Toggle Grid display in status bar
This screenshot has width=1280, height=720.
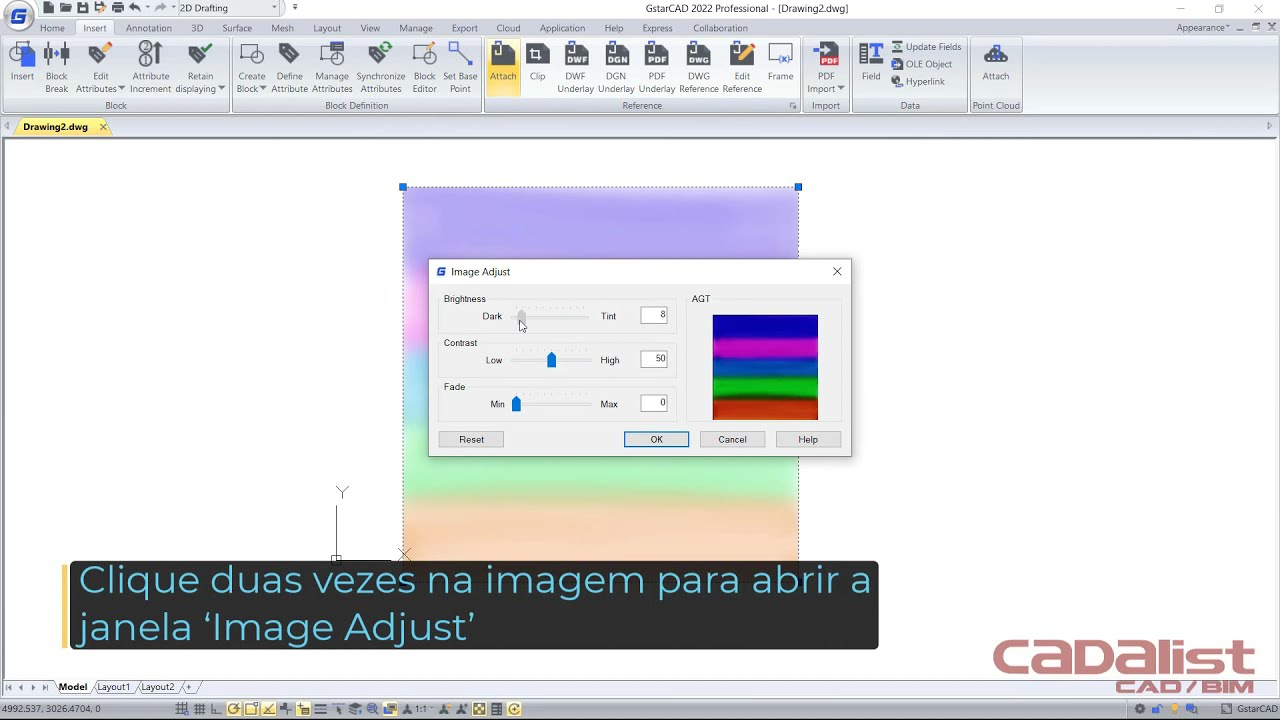click(x=200, y=710)
